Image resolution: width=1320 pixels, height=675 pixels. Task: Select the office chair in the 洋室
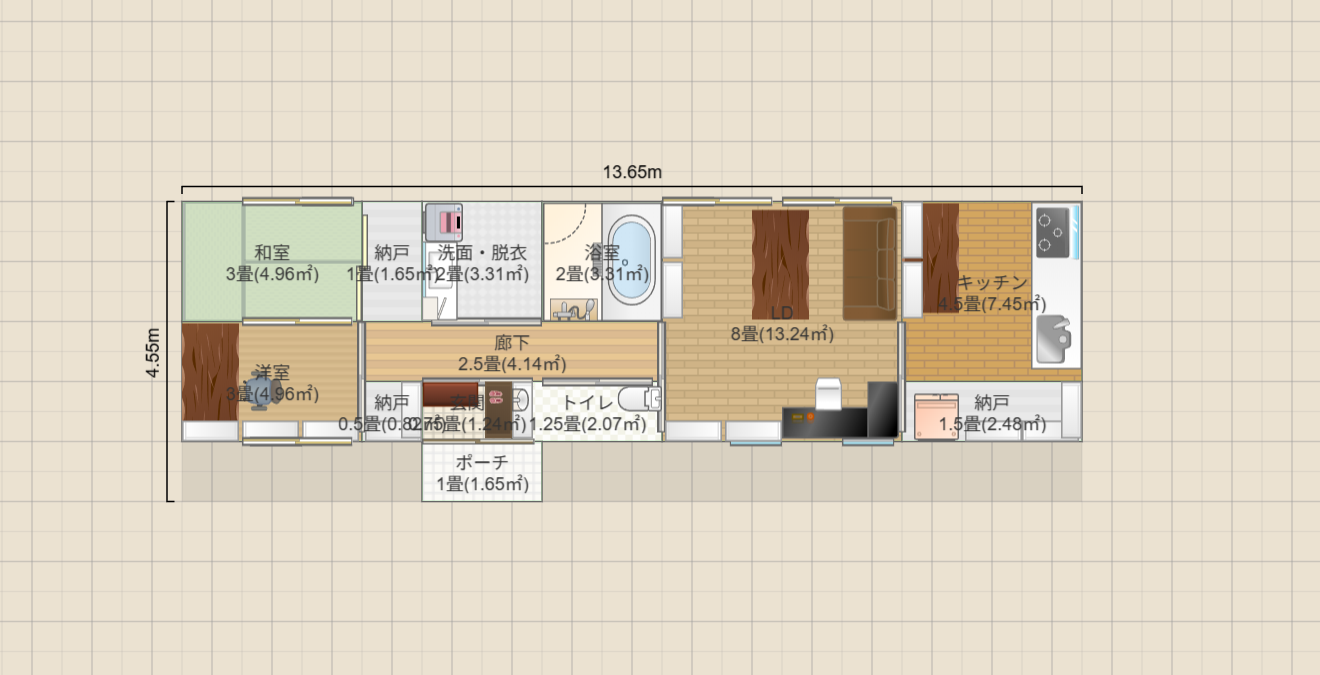pyautogui.click(x=262, y=392)
